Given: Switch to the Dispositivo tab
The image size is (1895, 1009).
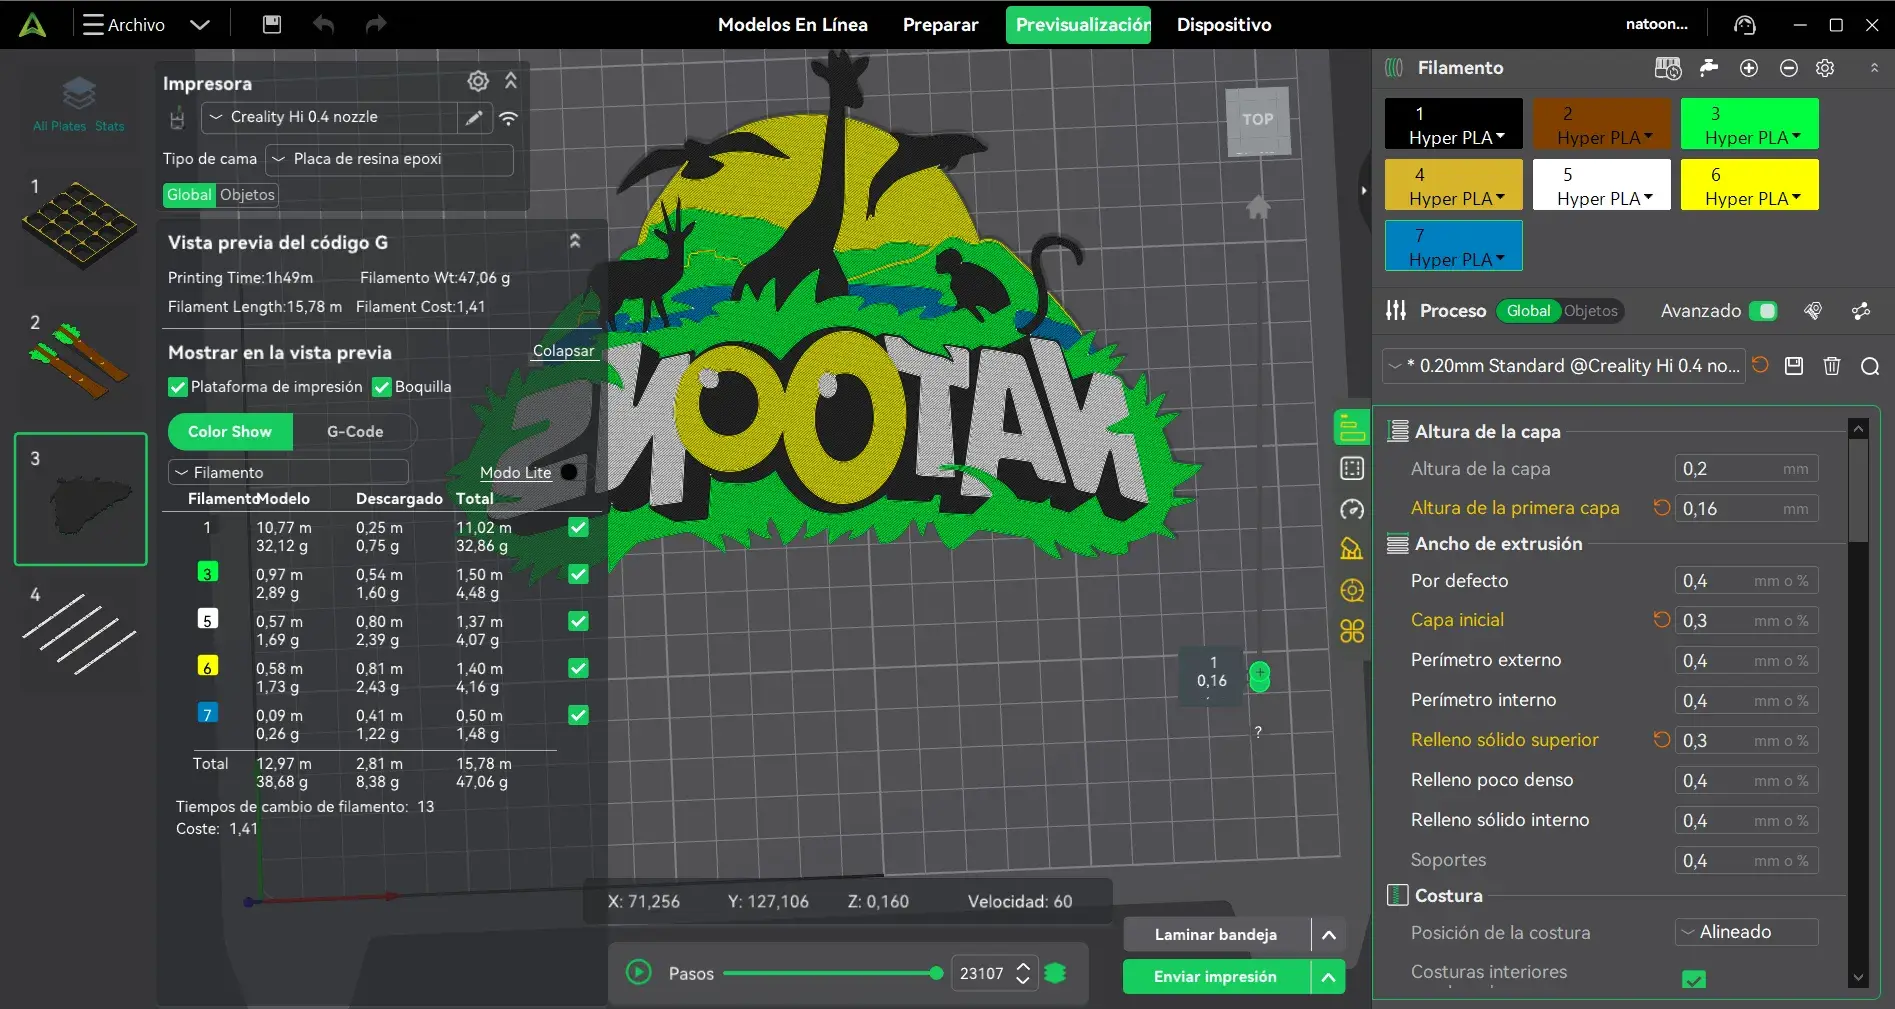Looking at the screenshot, I should (1224, 25).
